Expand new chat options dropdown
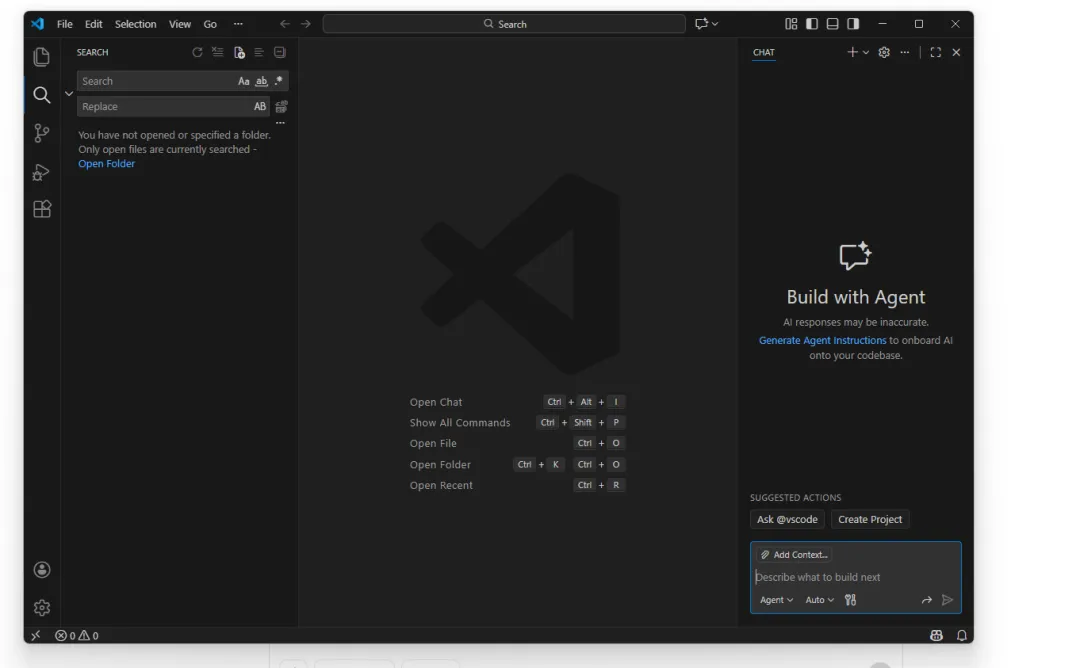Viewport: 1080px width, 668px height. pos(866,52)
